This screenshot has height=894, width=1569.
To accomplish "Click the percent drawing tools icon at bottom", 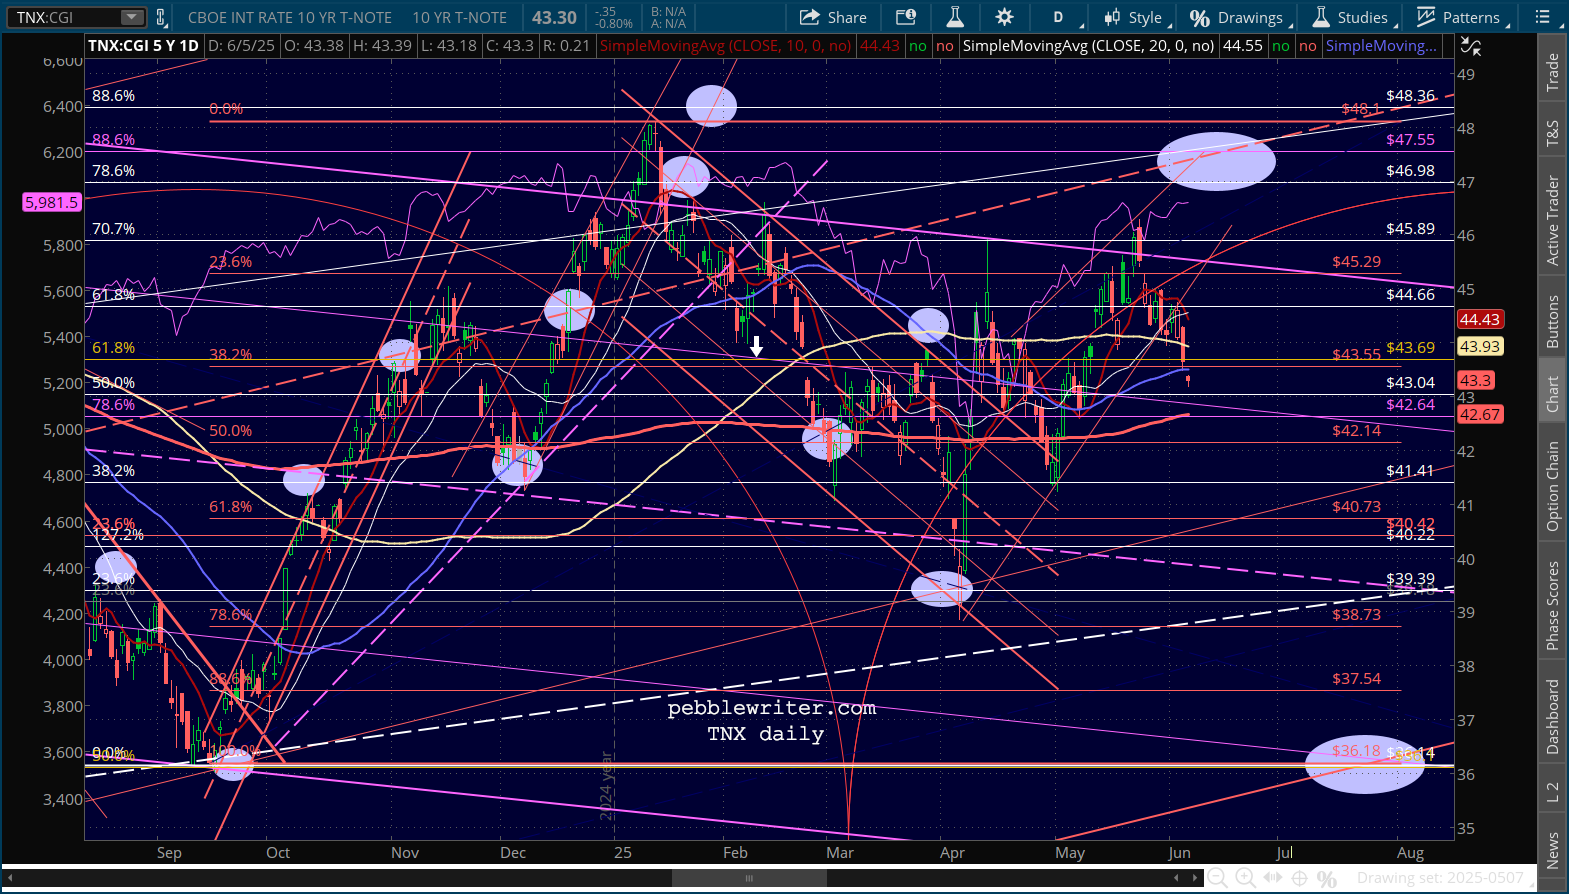I will (1327, 878).
